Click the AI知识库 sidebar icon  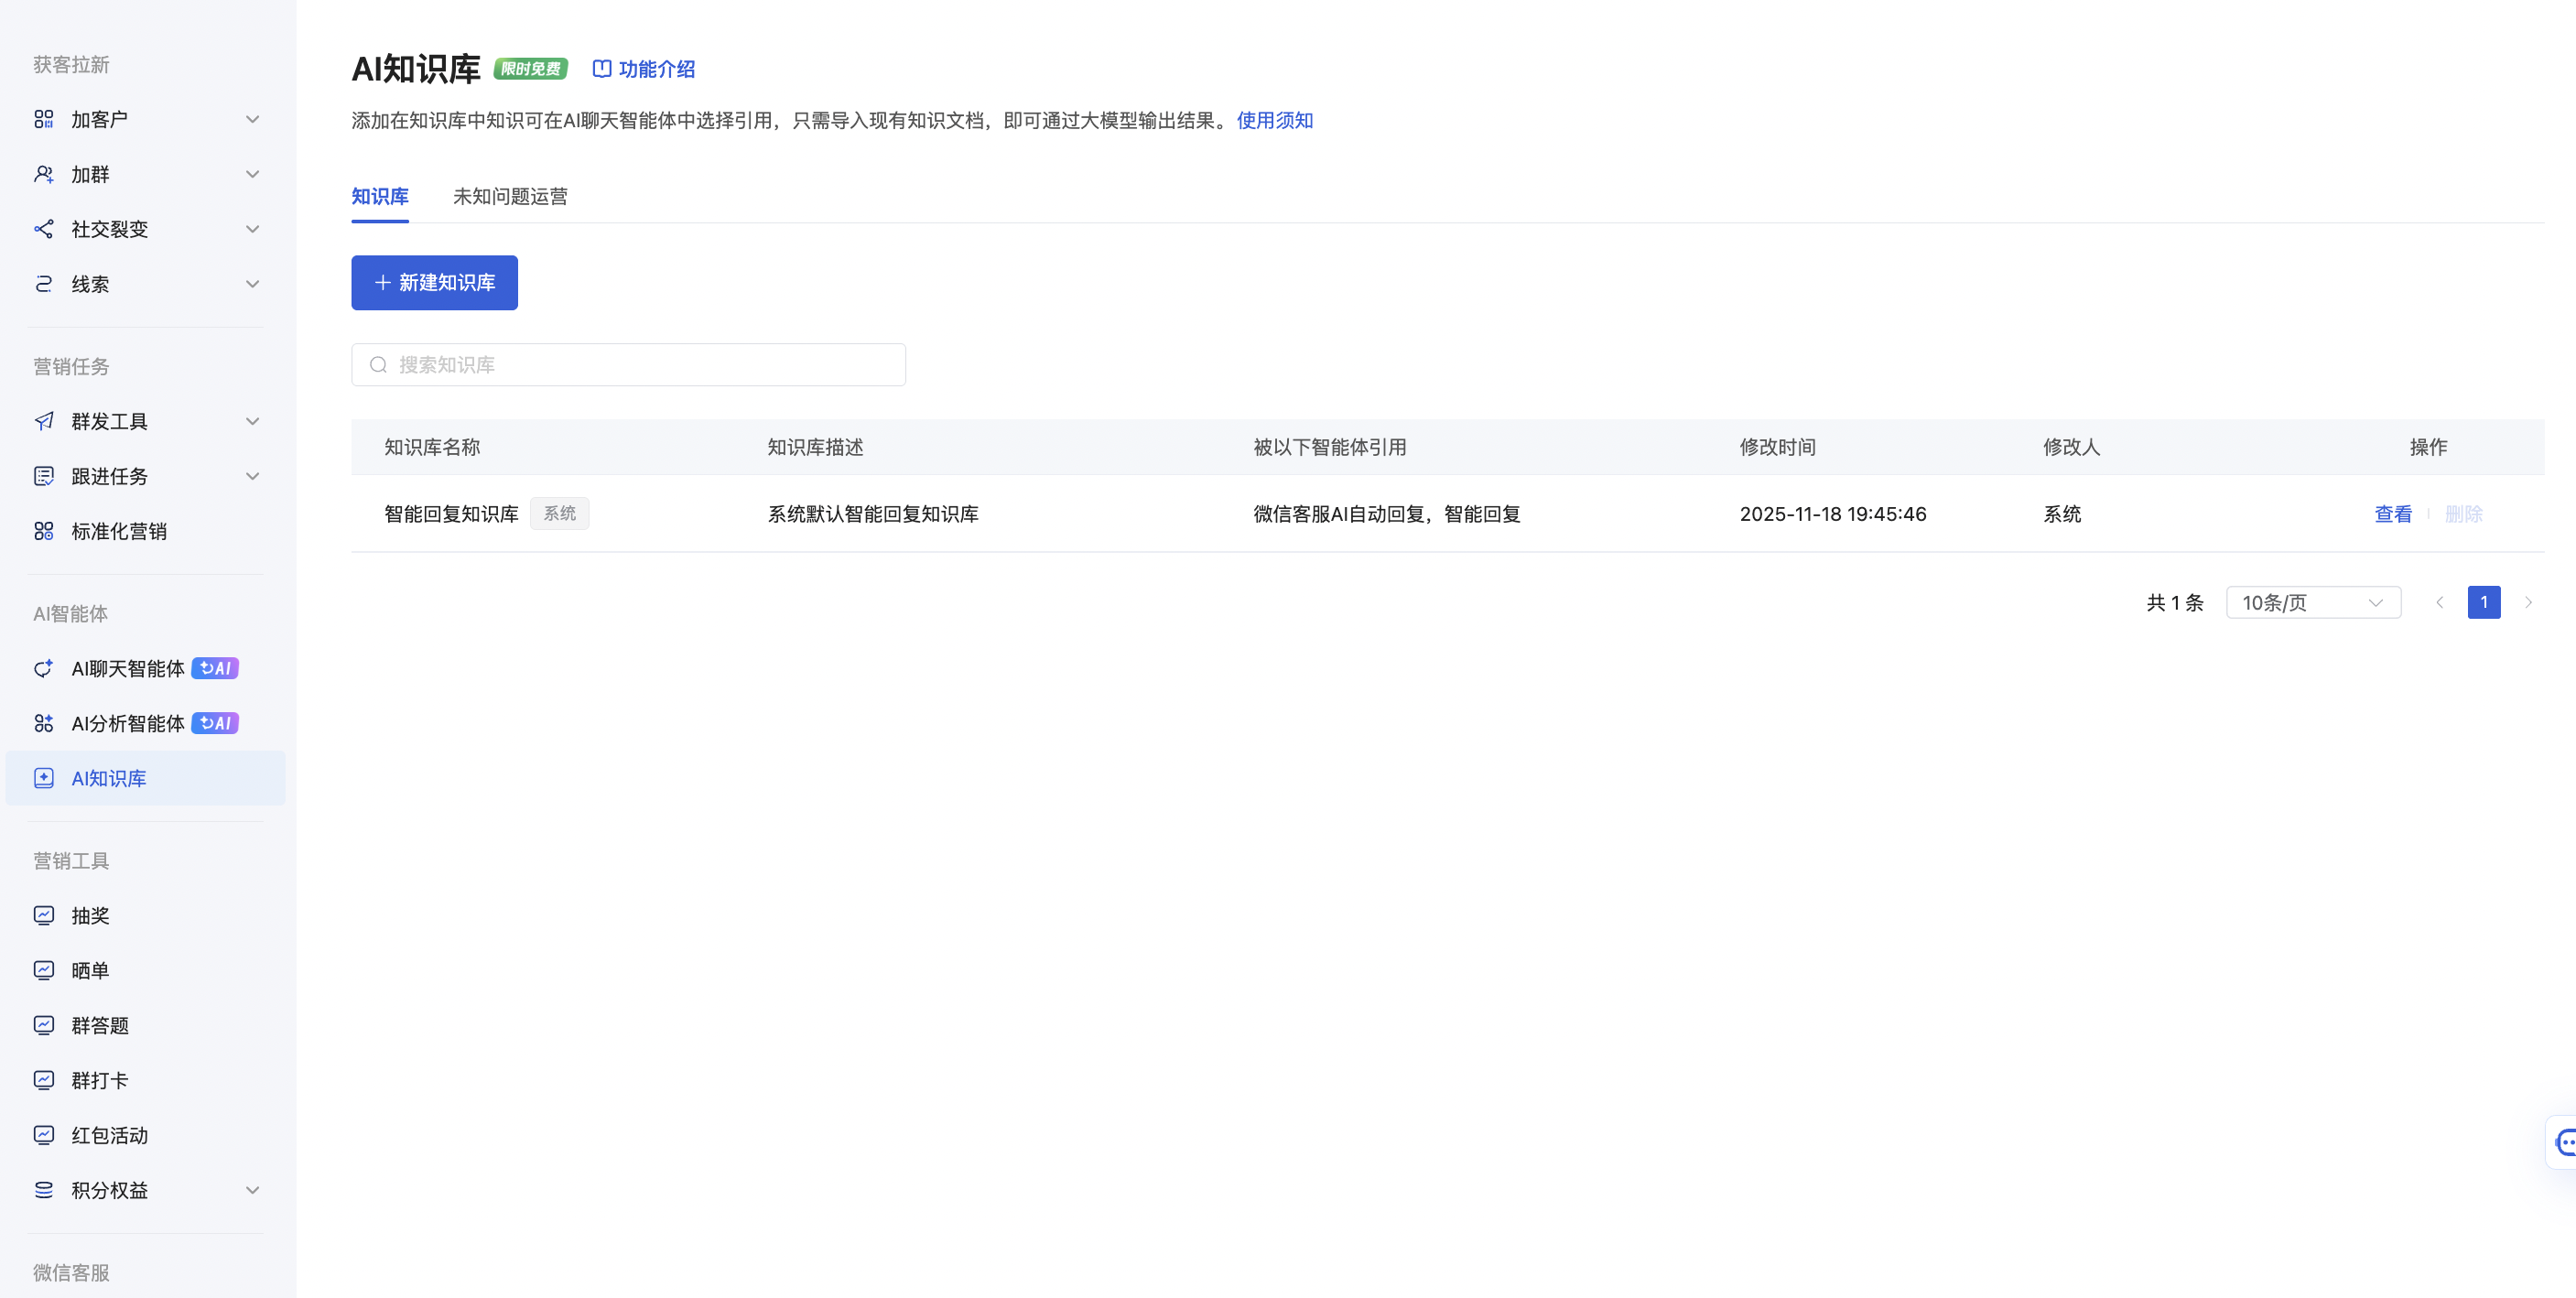(x=43, y=778)
